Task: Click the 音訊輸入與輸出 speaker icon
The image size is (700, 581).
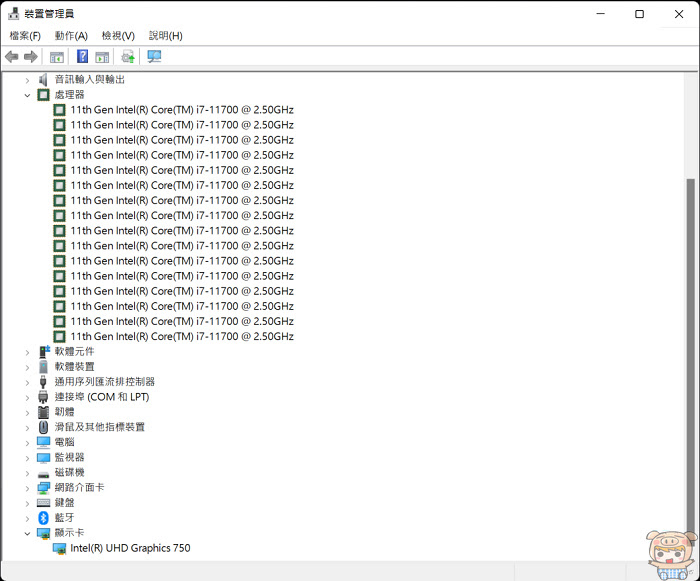Action: coord(43,80)
